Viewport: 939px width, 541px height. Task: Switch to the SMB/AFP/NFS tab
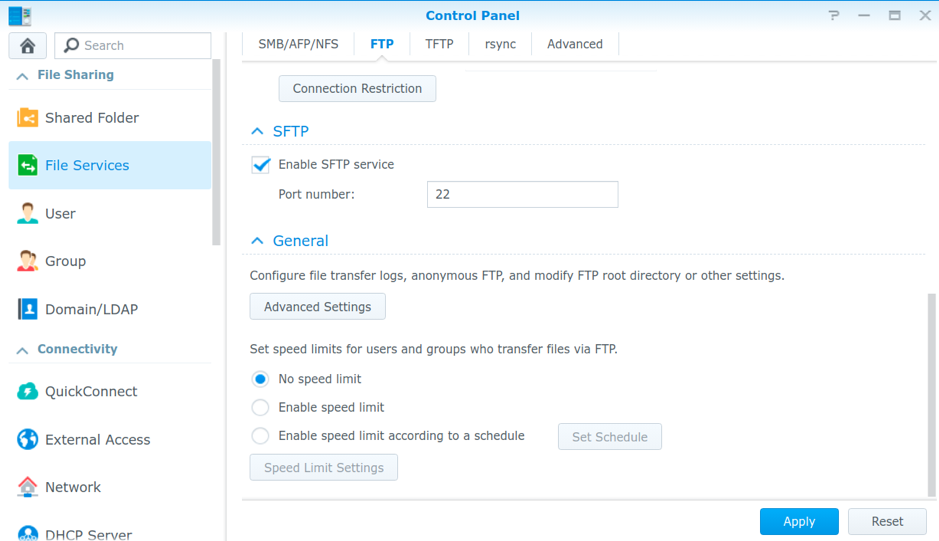tap(298, 44)
